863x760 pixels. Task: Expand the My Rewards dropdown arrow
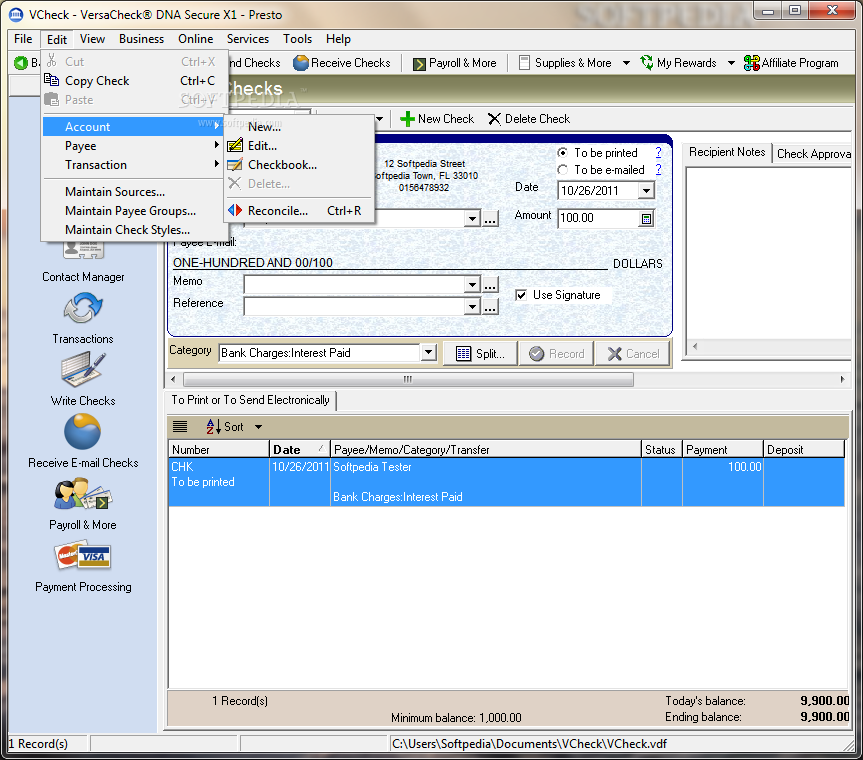[x=731, y=63]
